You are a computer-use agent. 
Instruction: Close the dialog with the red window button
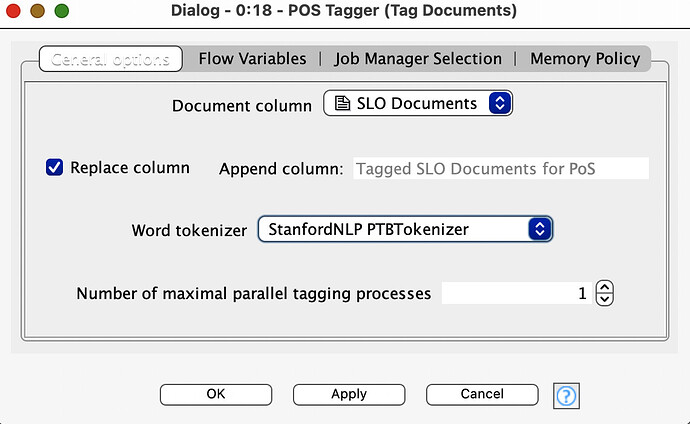(14, 11)
